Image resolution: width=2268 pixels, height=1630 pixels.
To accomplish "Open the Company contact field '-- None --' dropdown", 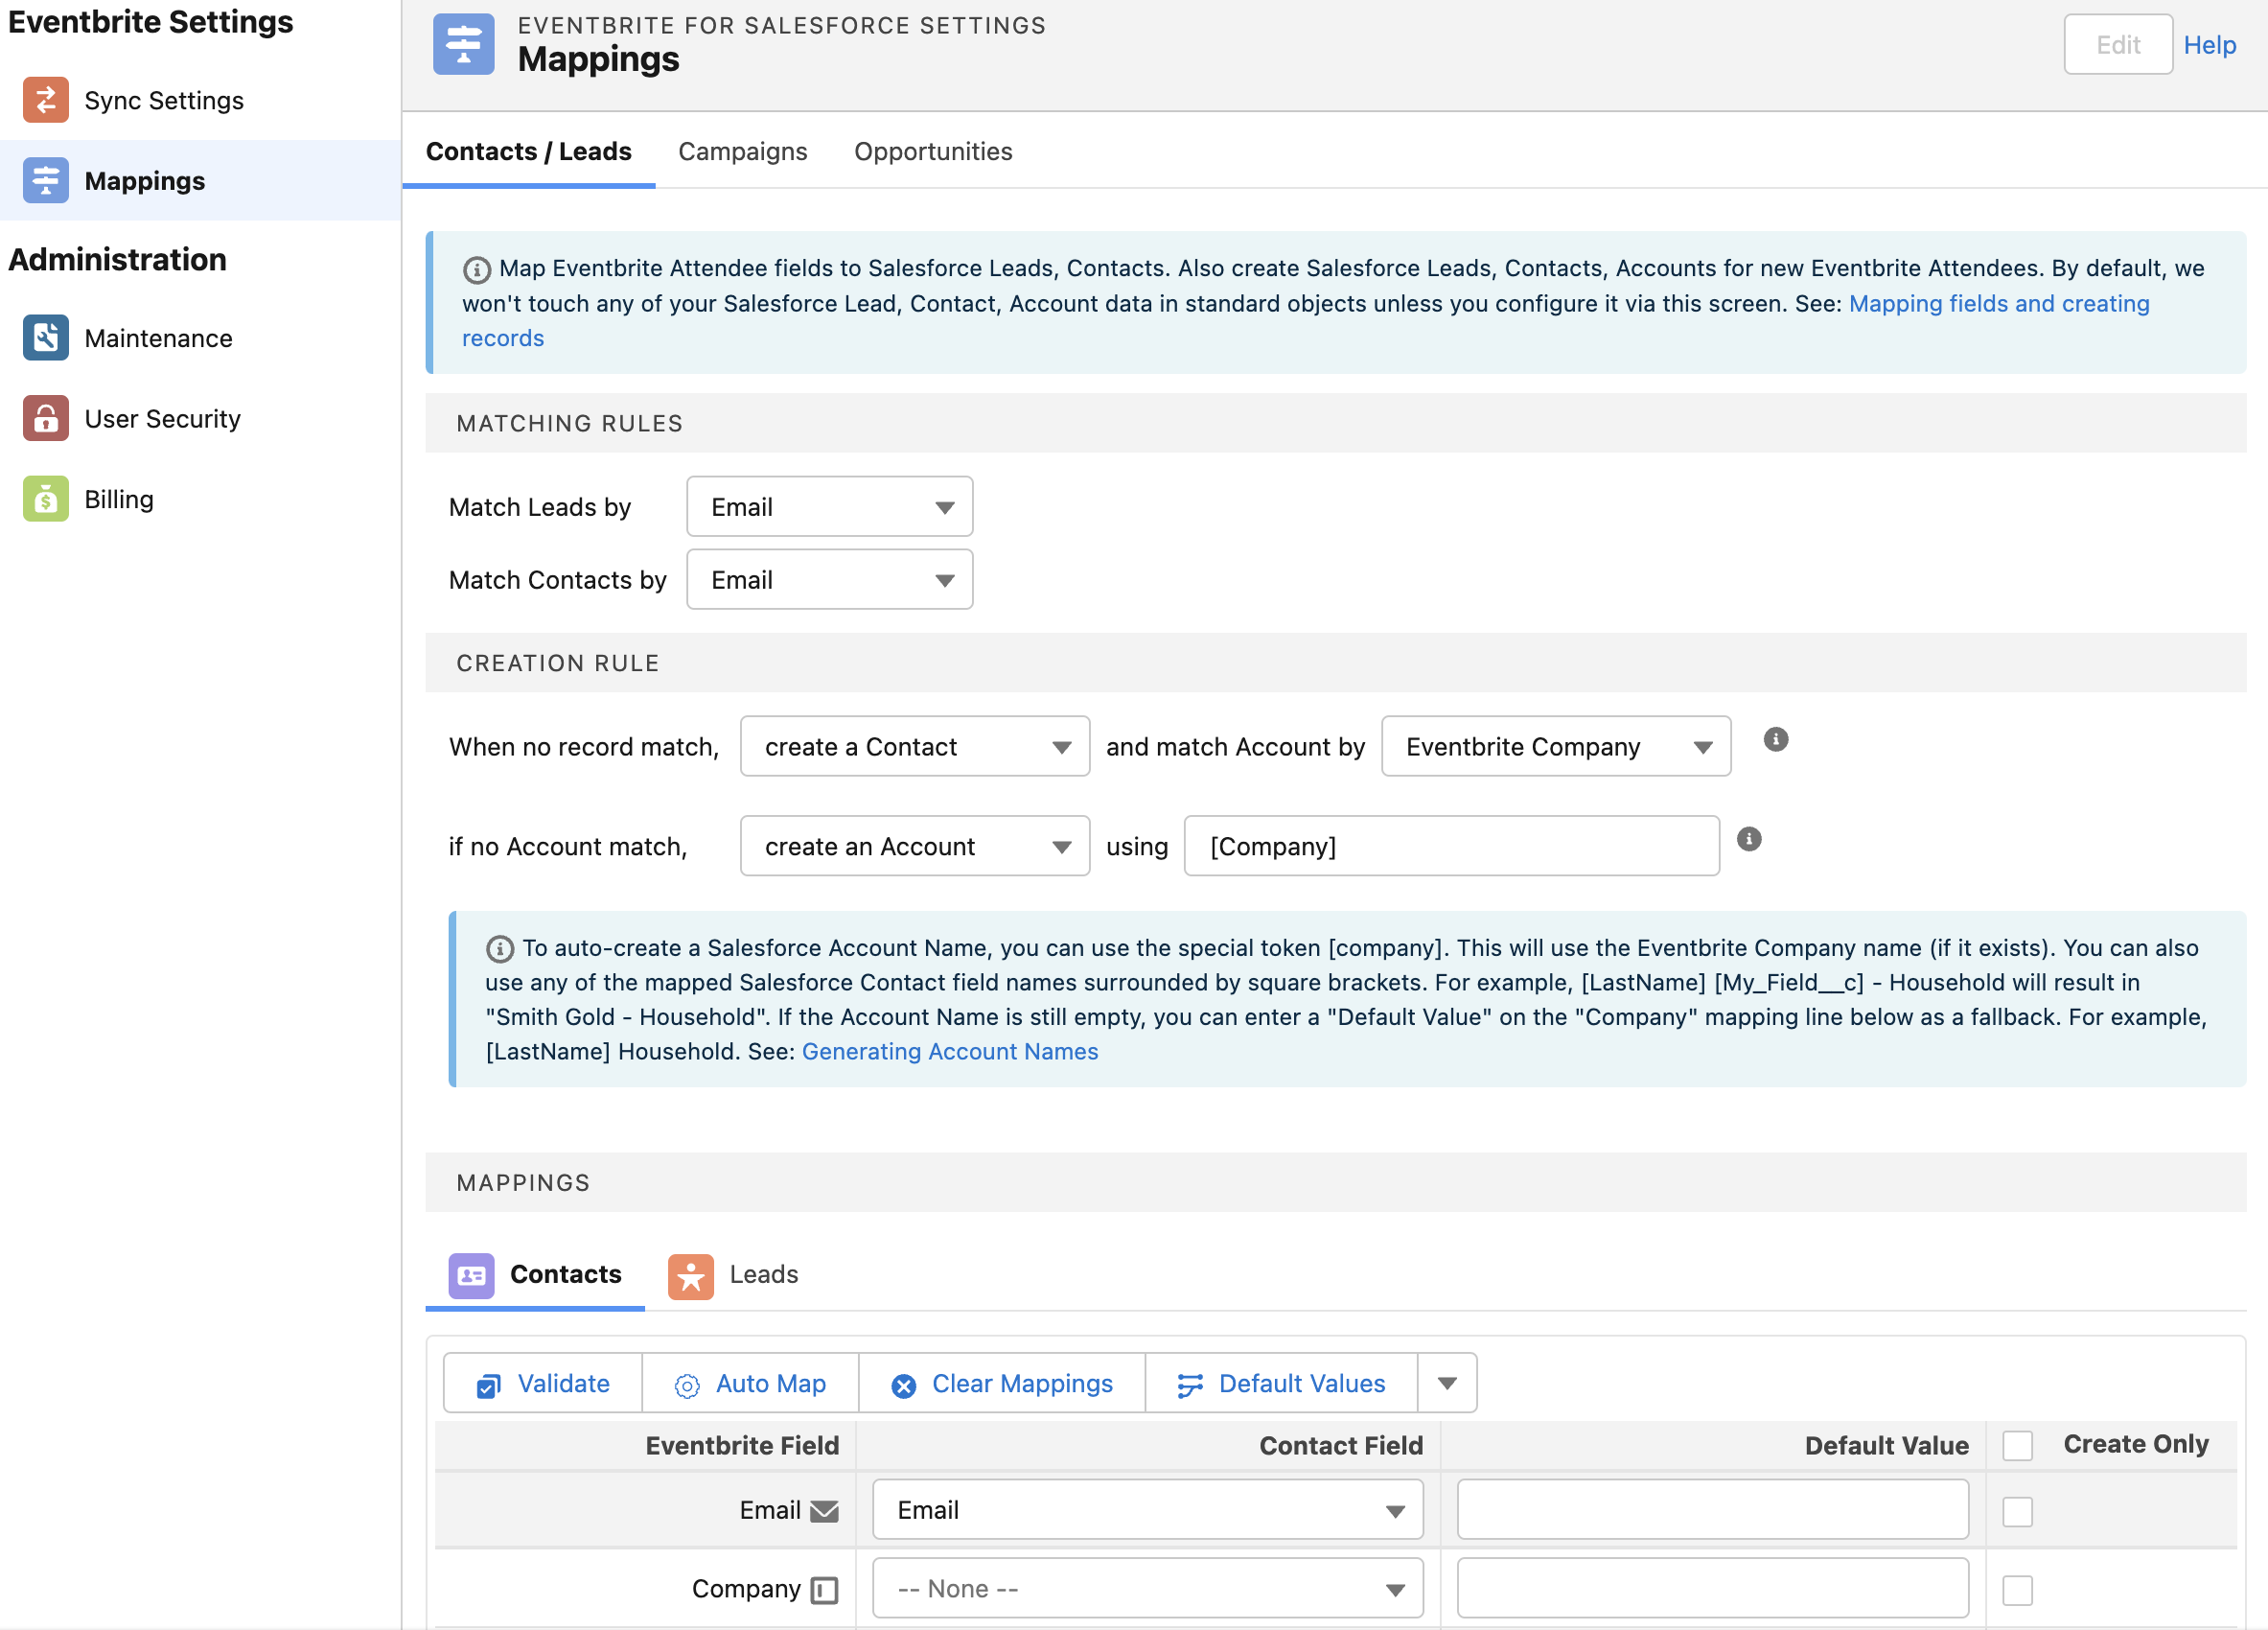I will pos(1147,1588).
